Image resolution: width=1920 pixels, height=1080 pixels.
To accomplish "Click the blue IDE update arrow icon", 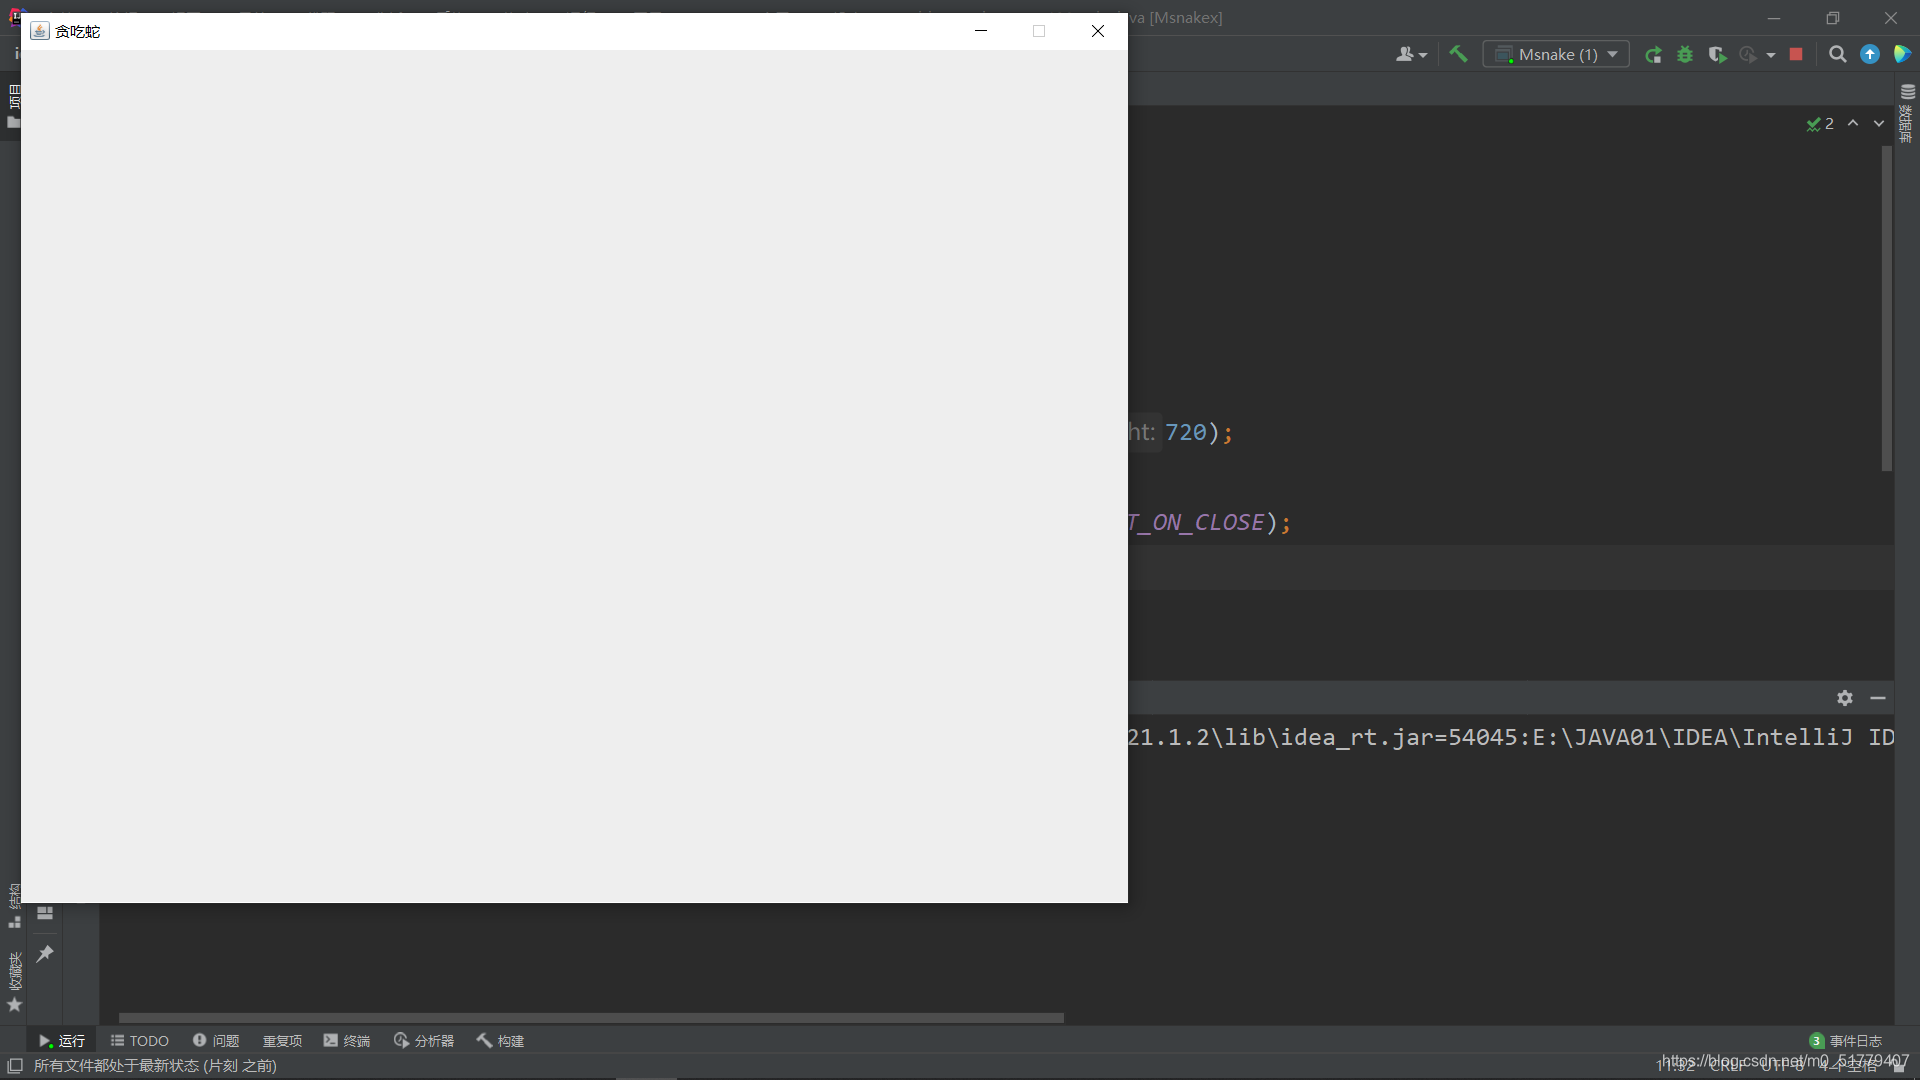I will (1870, 55).
